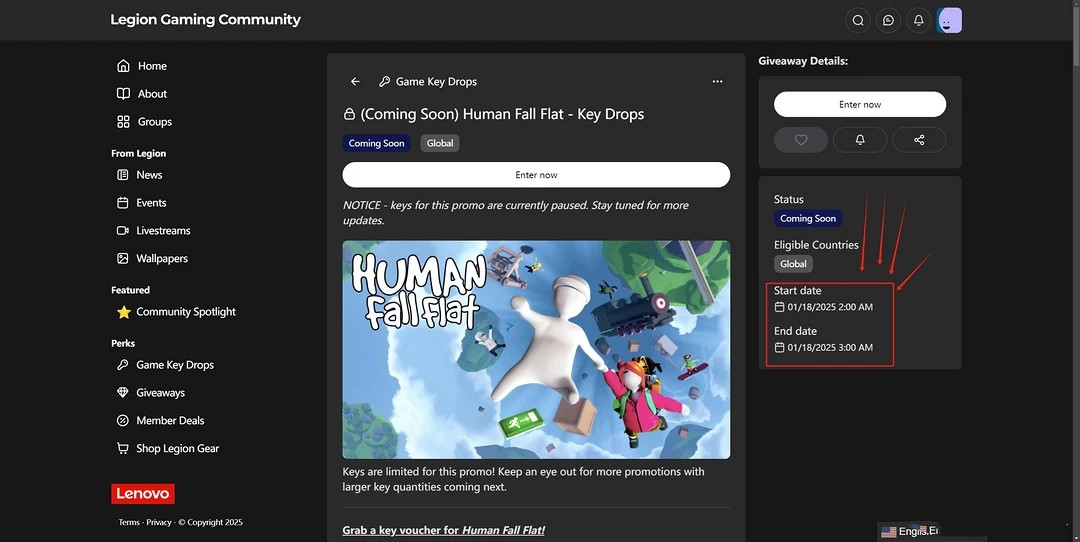The width and height of the screenshot is (1080, 542).
Task: Click the back arrow beside Game Key Drops
Action: [355, 82]
